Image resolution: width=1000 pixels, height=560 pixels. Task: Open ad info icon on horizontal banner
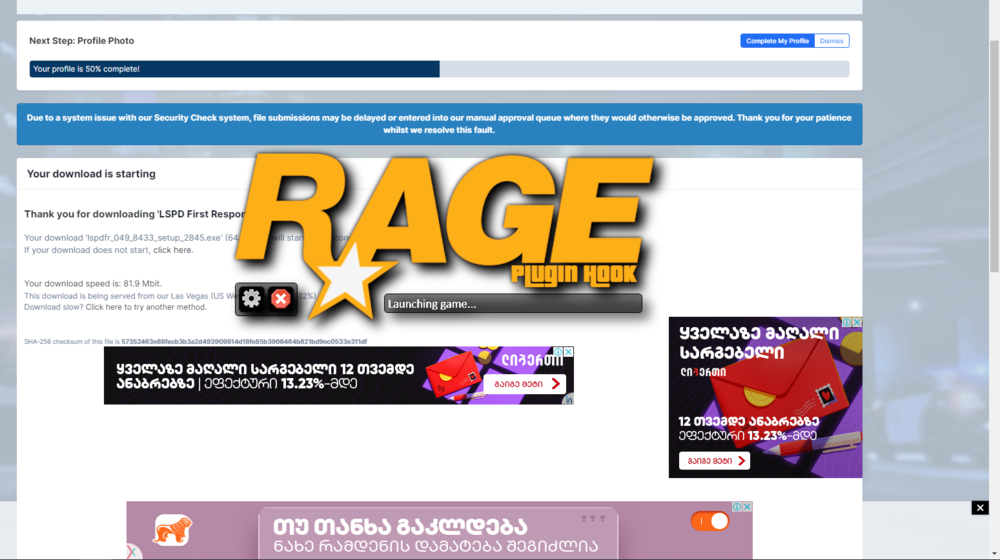(x=558, y=351)
